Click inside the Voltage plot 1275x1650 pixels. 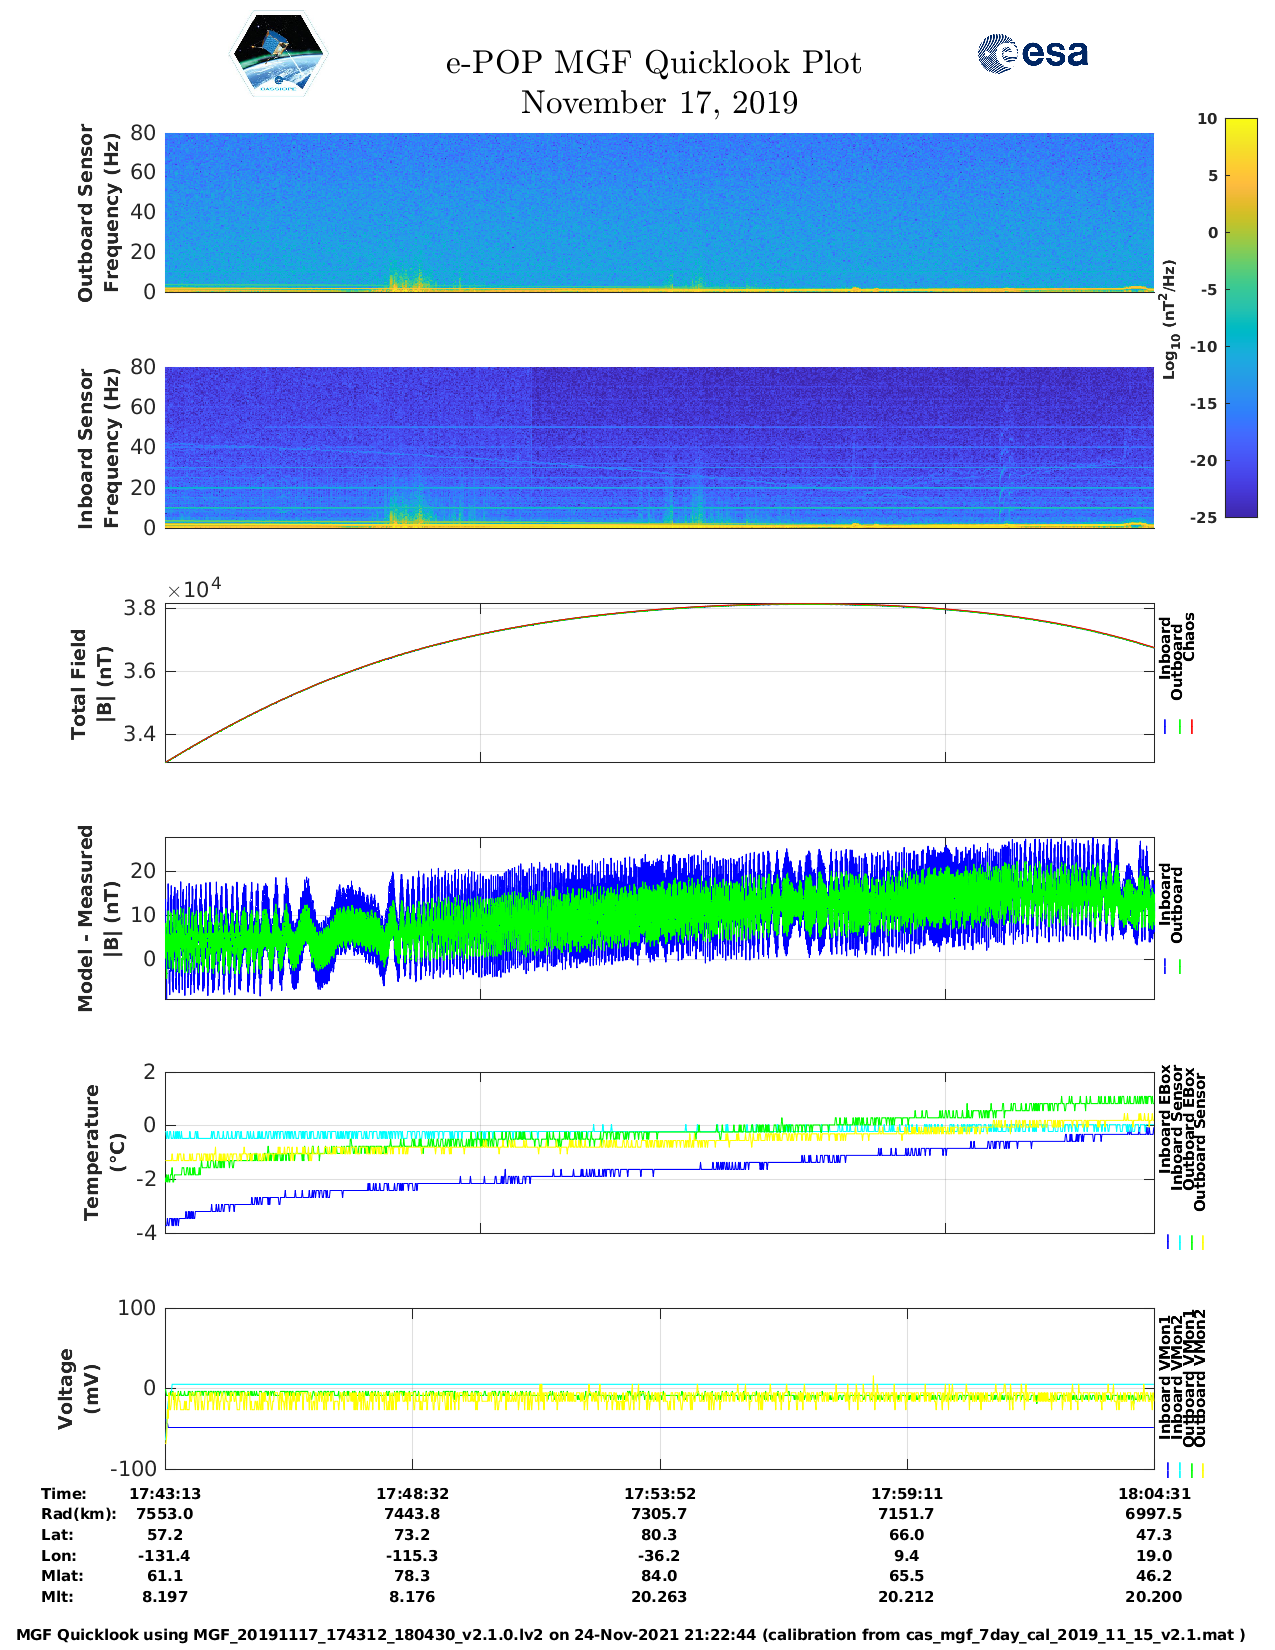[659, 1388]
